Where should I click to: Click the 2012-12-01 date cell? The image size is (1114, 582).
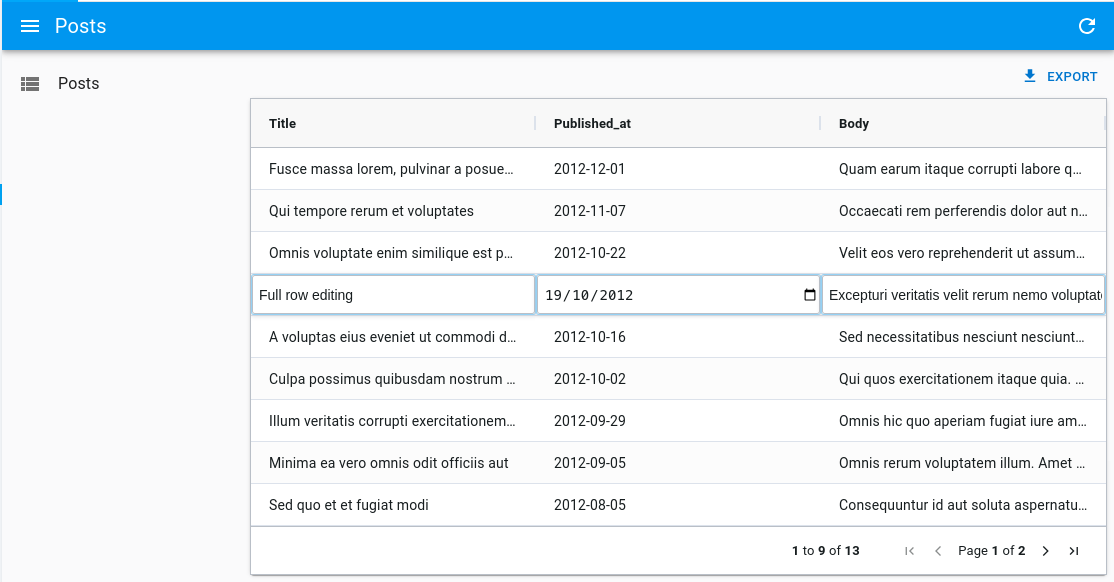point(589,169)
